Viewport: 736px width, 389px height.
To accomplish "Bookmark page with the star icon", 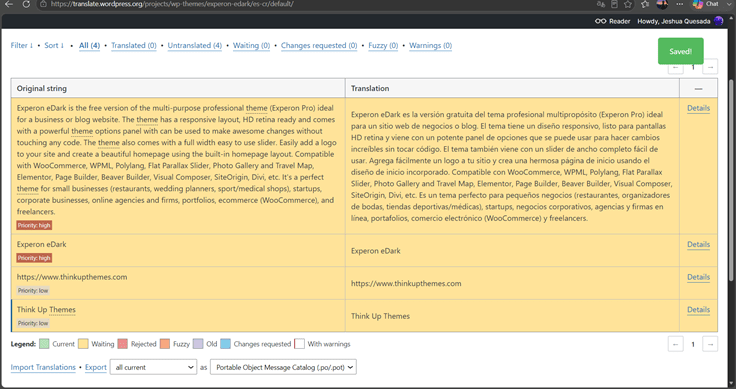I will (628, 4).
